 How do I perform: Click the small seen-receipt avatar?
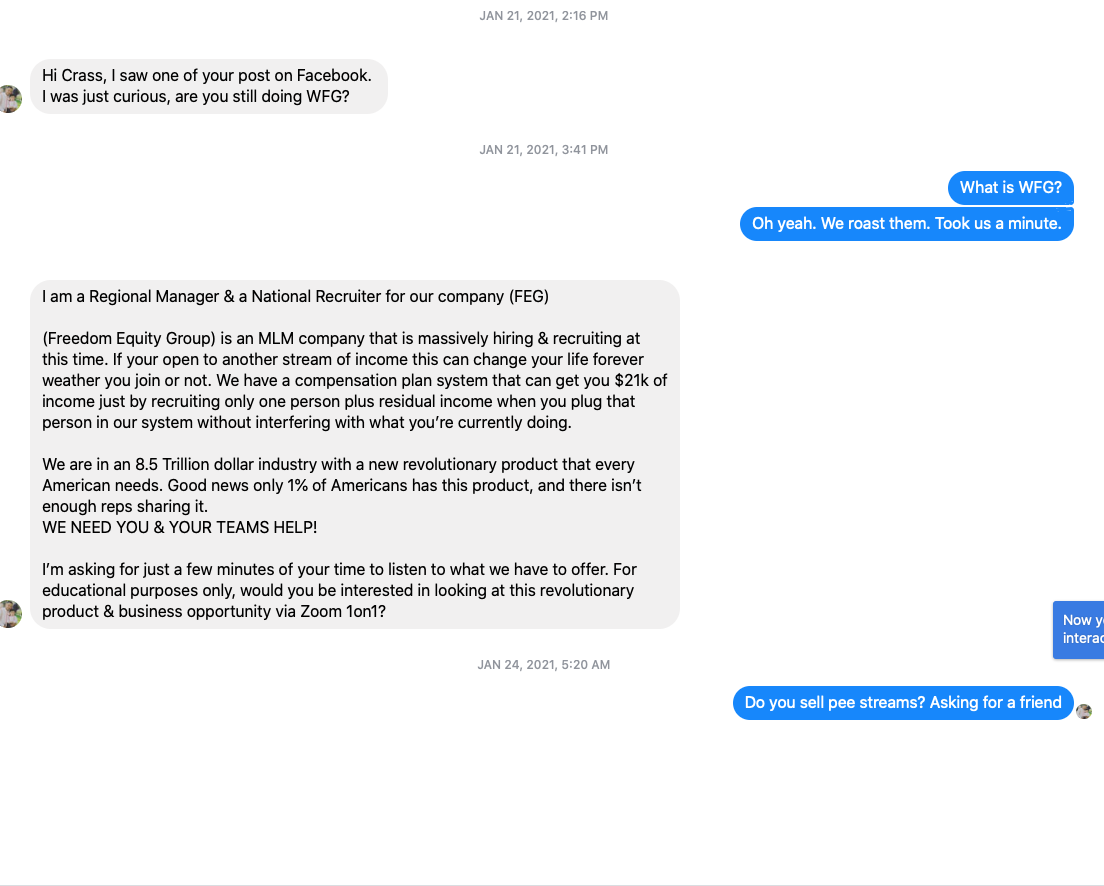point(1084,711)
